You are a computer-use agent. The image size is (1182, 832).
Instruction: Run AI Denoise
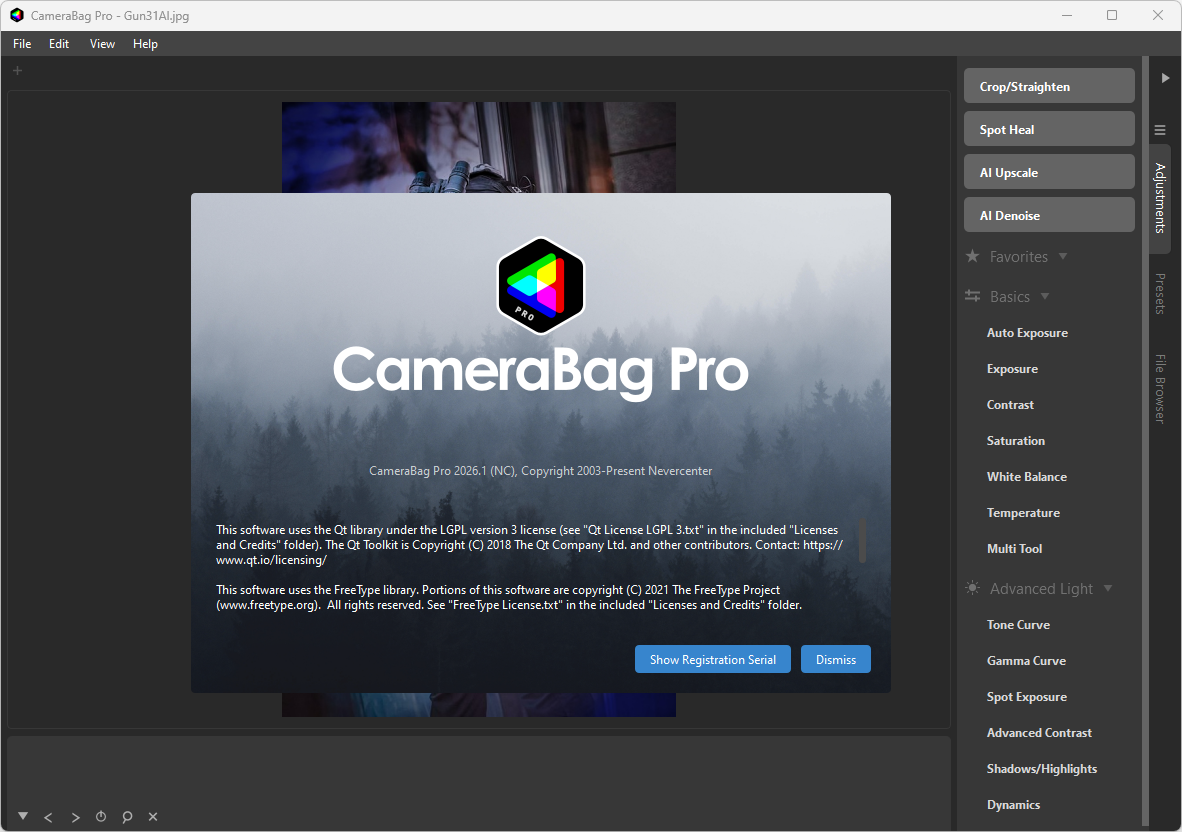click(x=1049, y=215)
